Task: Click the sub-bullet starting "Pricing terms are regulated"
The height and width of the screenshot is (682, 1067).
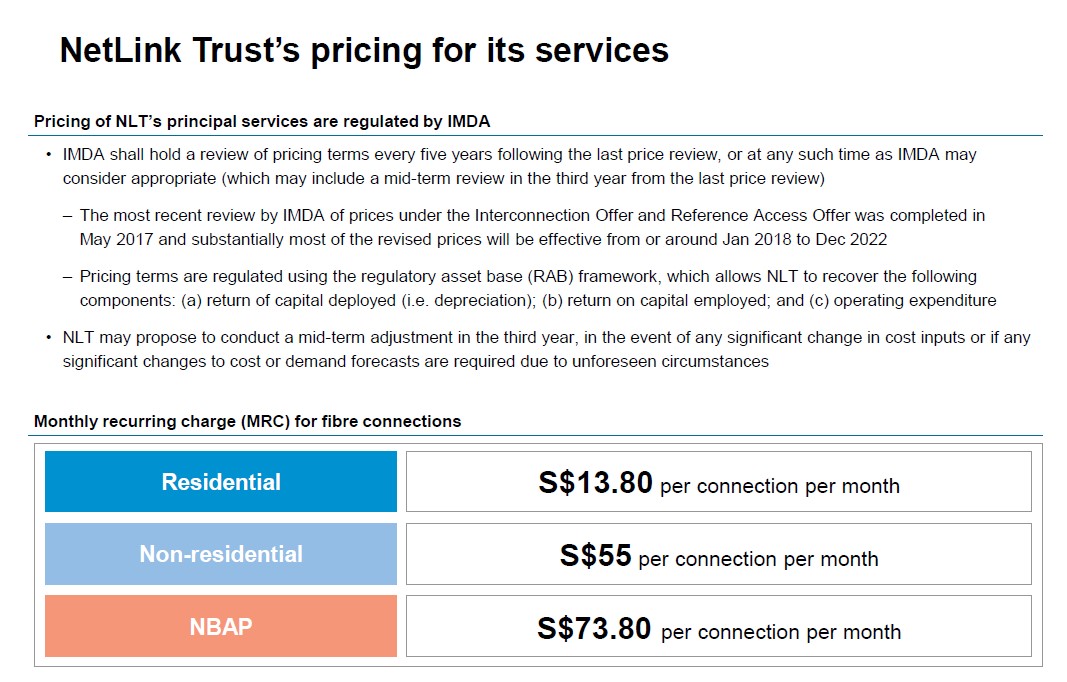Action: point(537,288)
